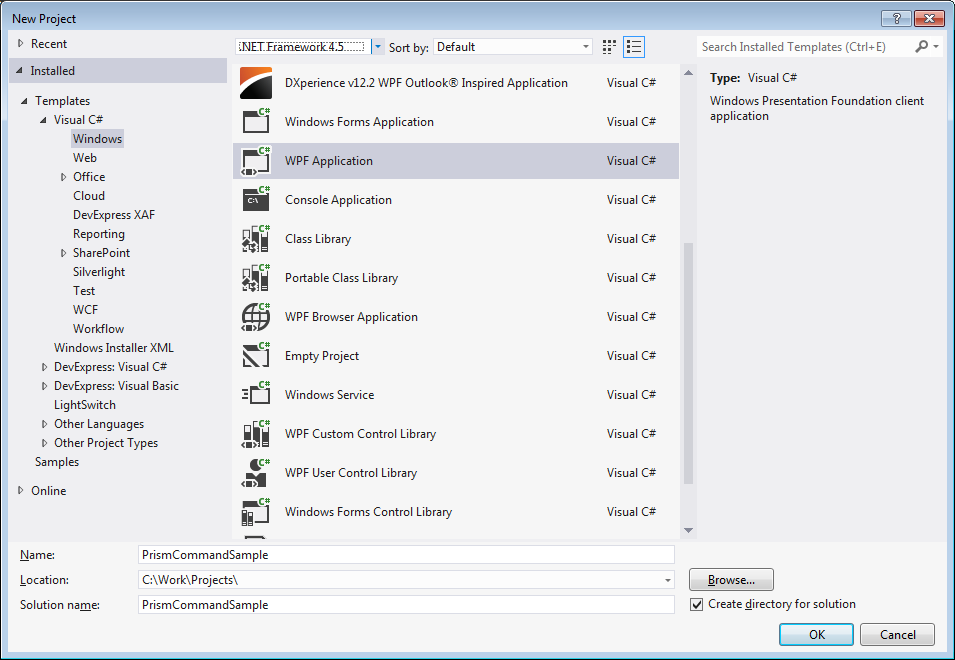Click the template list scroll down arrow
The image size is (955, 660).
(689, 530)
